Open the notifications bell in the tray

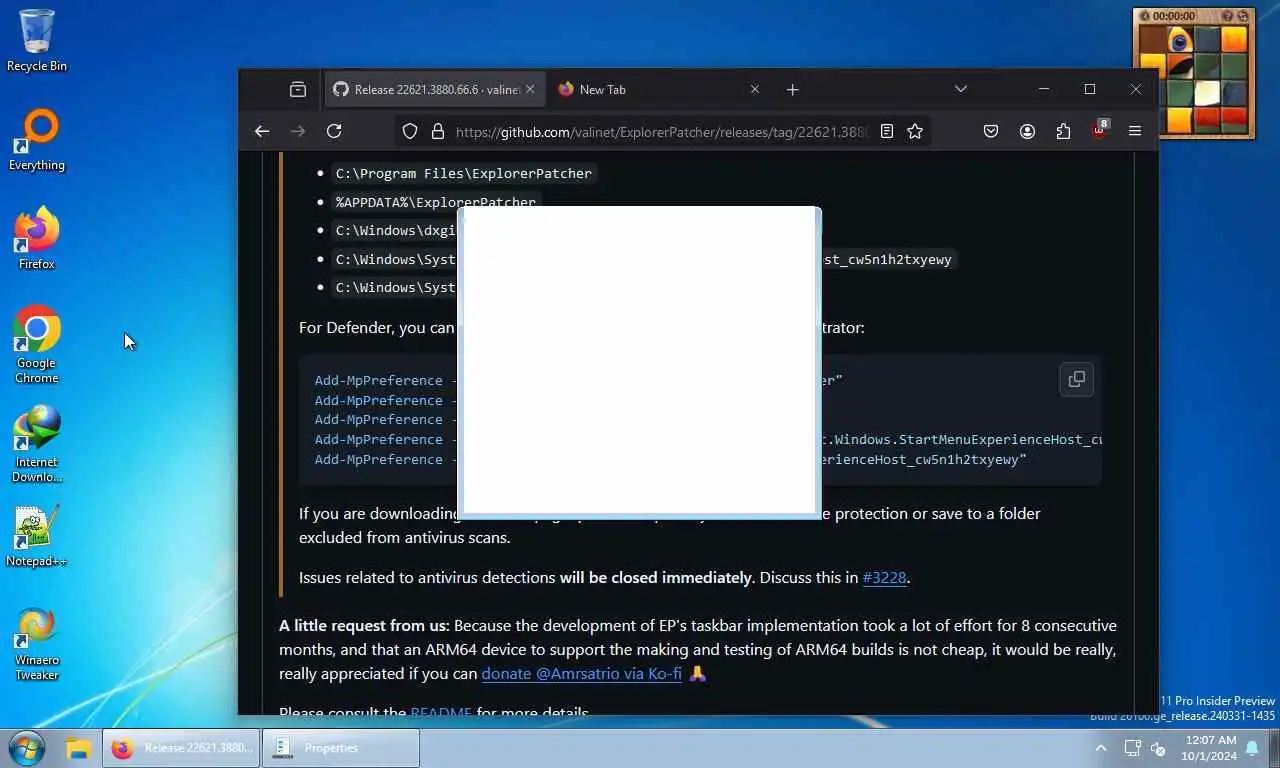(x=1252, y=748)
